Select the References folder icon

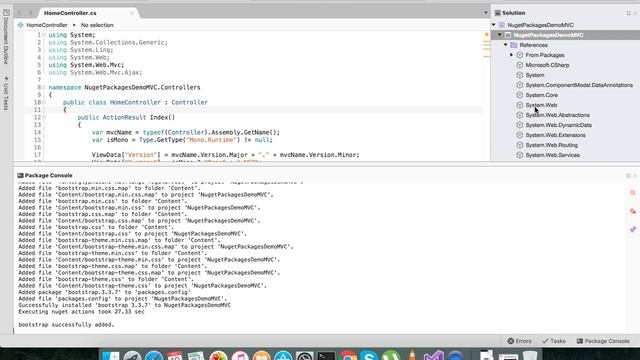(514, 45)
